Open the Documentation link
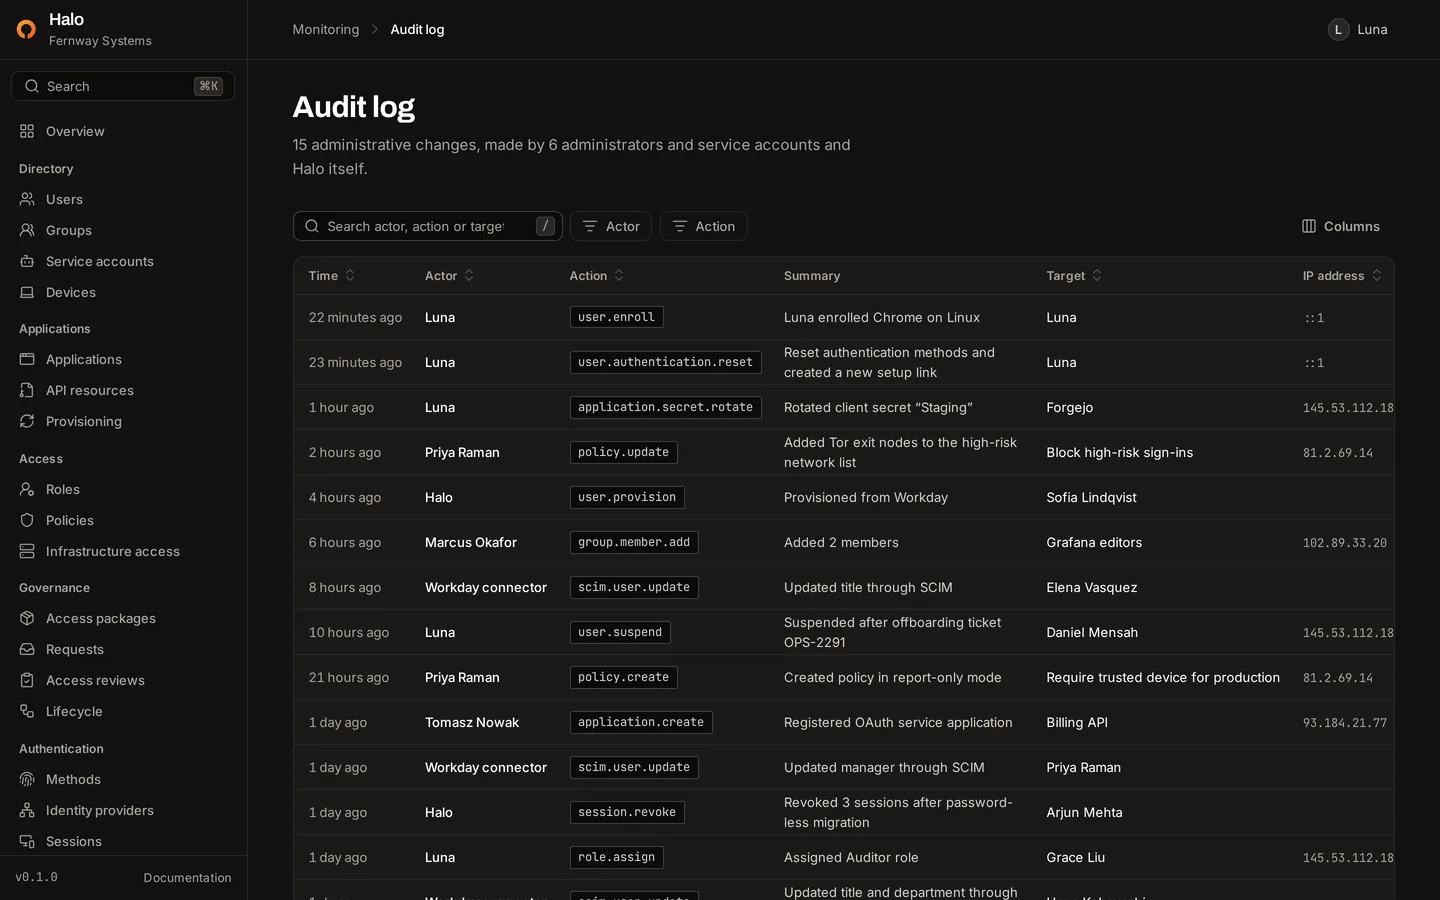This screenshot has height=900, width=1440. tap(187, 878)
